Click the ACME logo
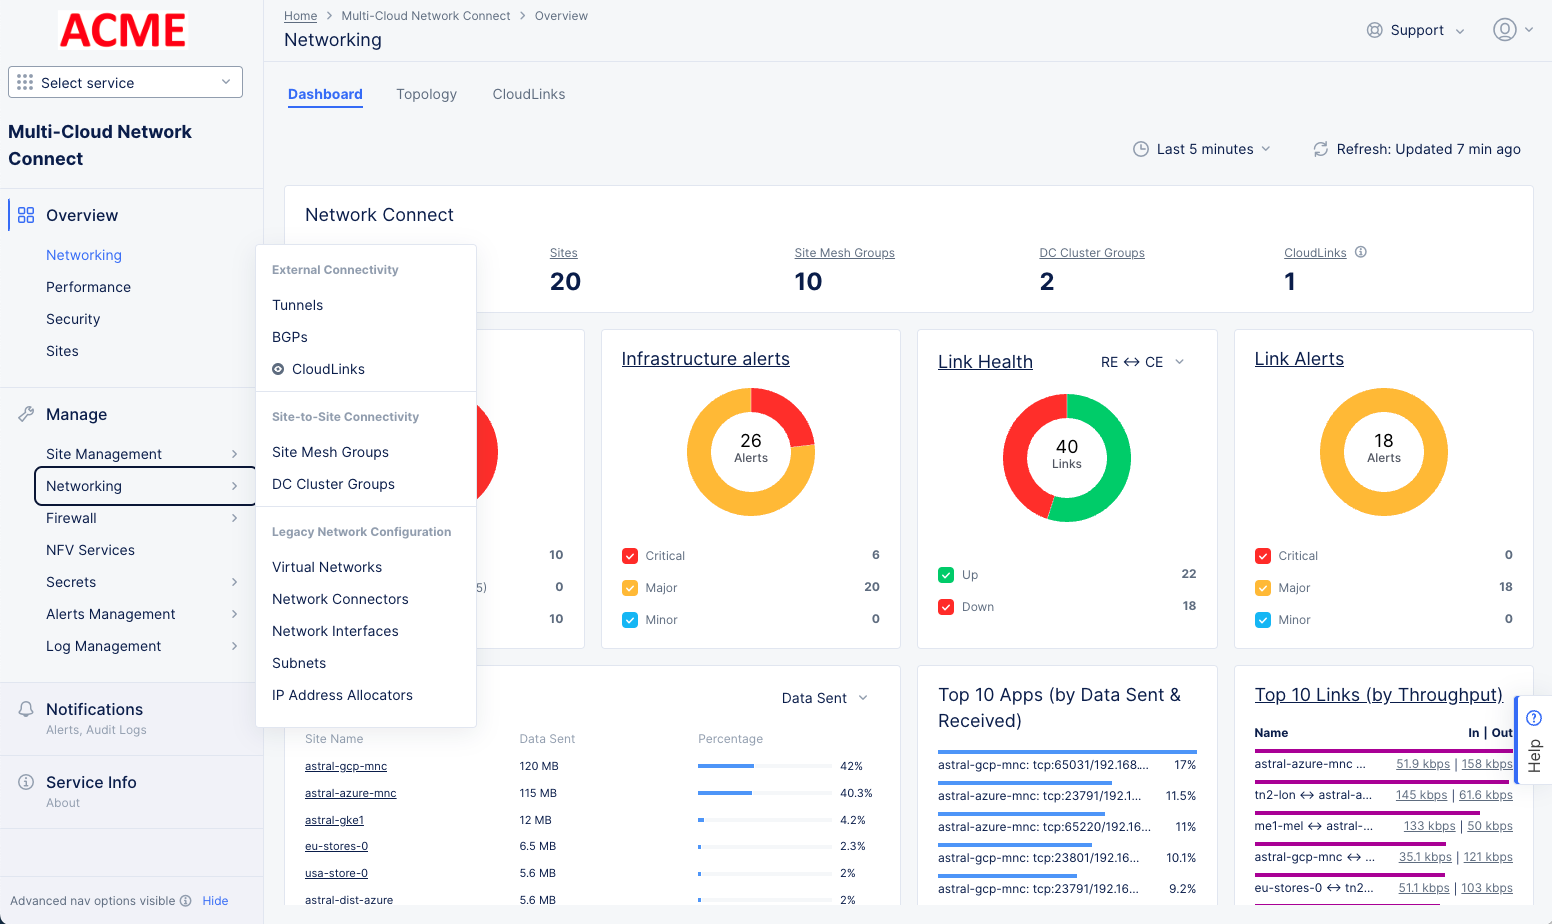This screenshot has height=924, width=1552. 122,30
